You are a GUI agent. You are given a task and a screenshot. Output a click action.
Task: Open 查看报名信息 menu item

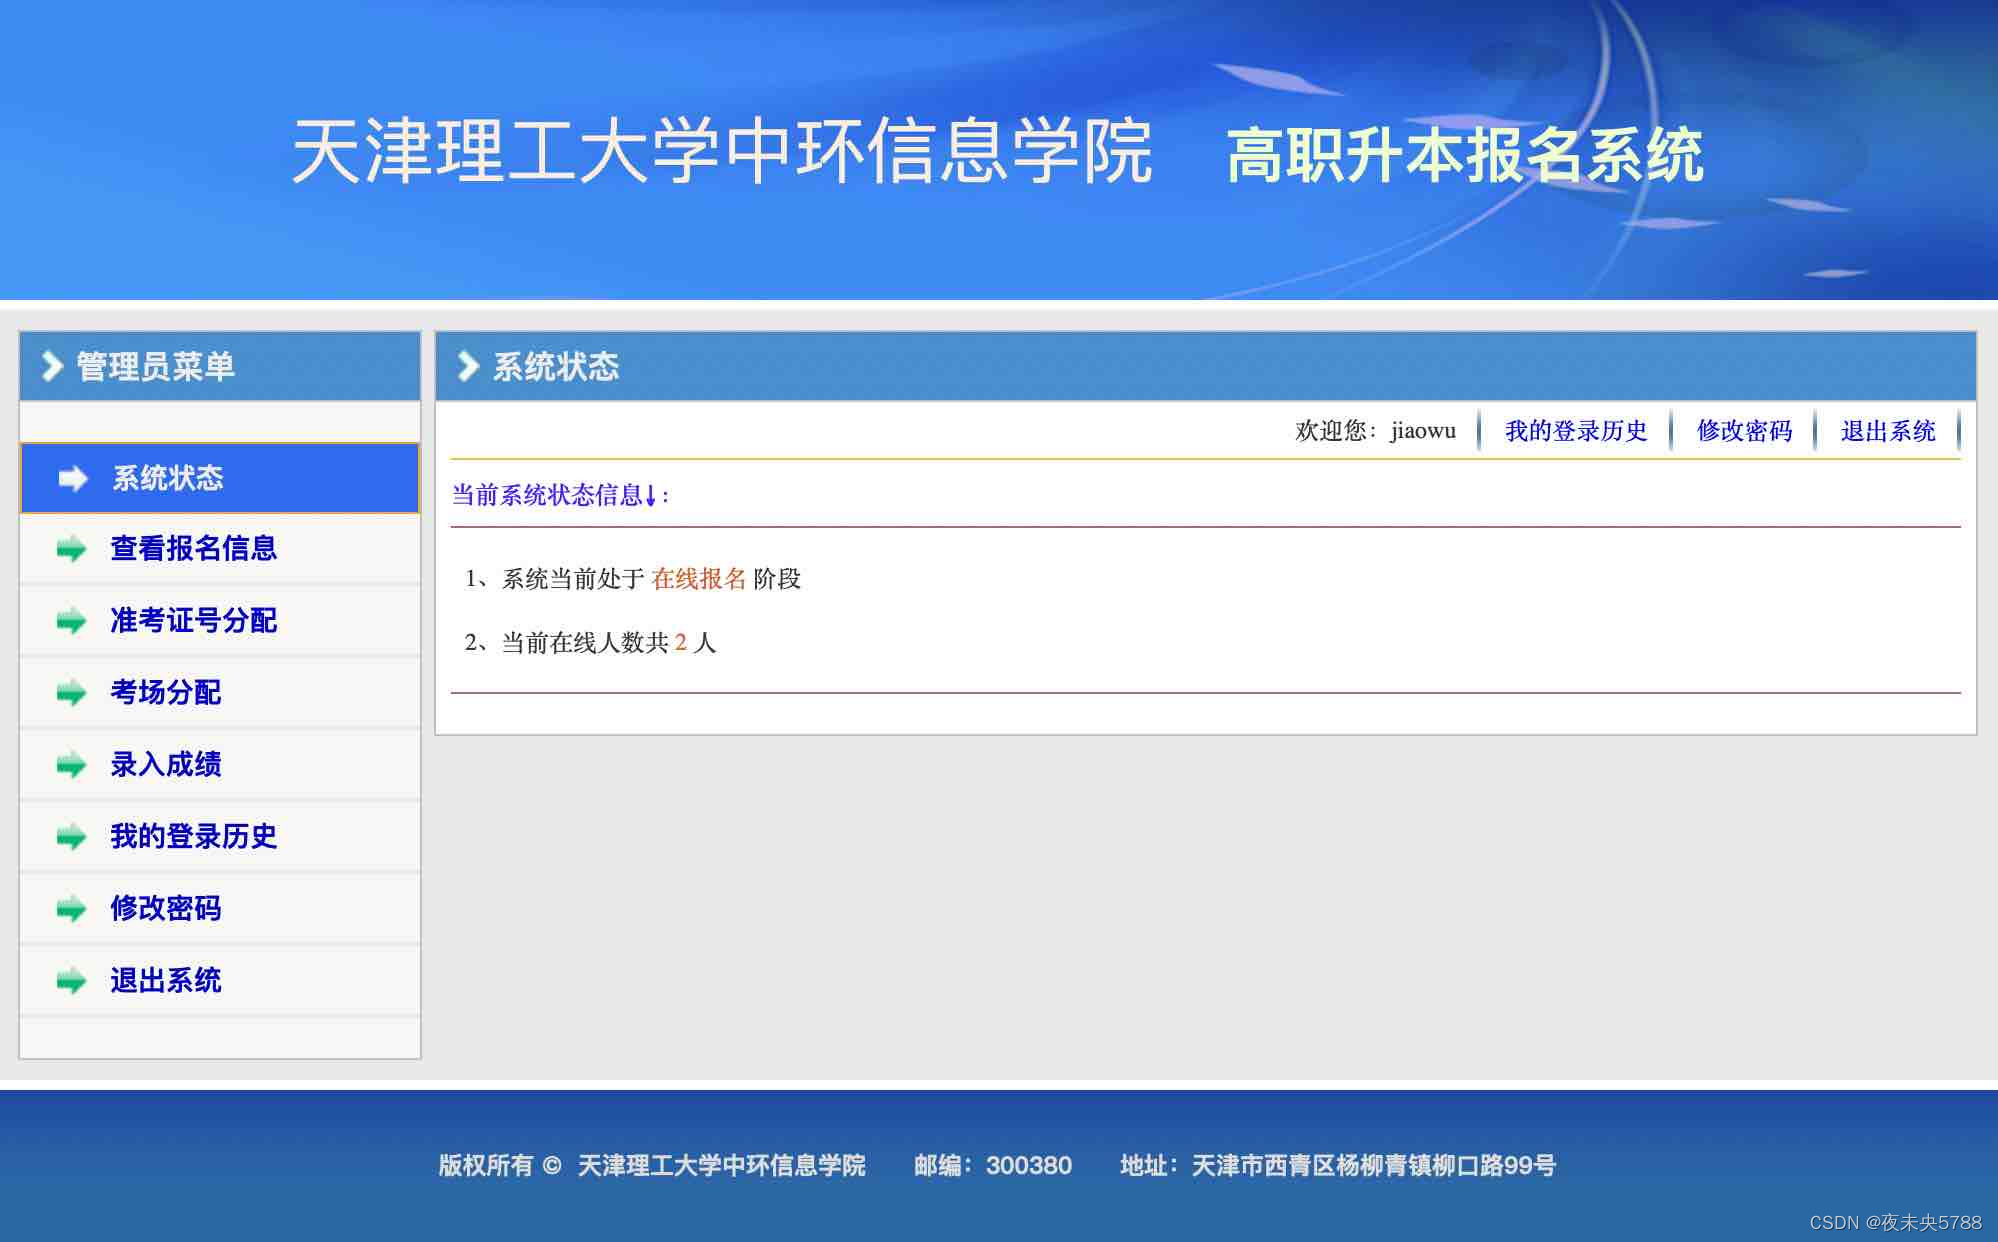[220, 549]
